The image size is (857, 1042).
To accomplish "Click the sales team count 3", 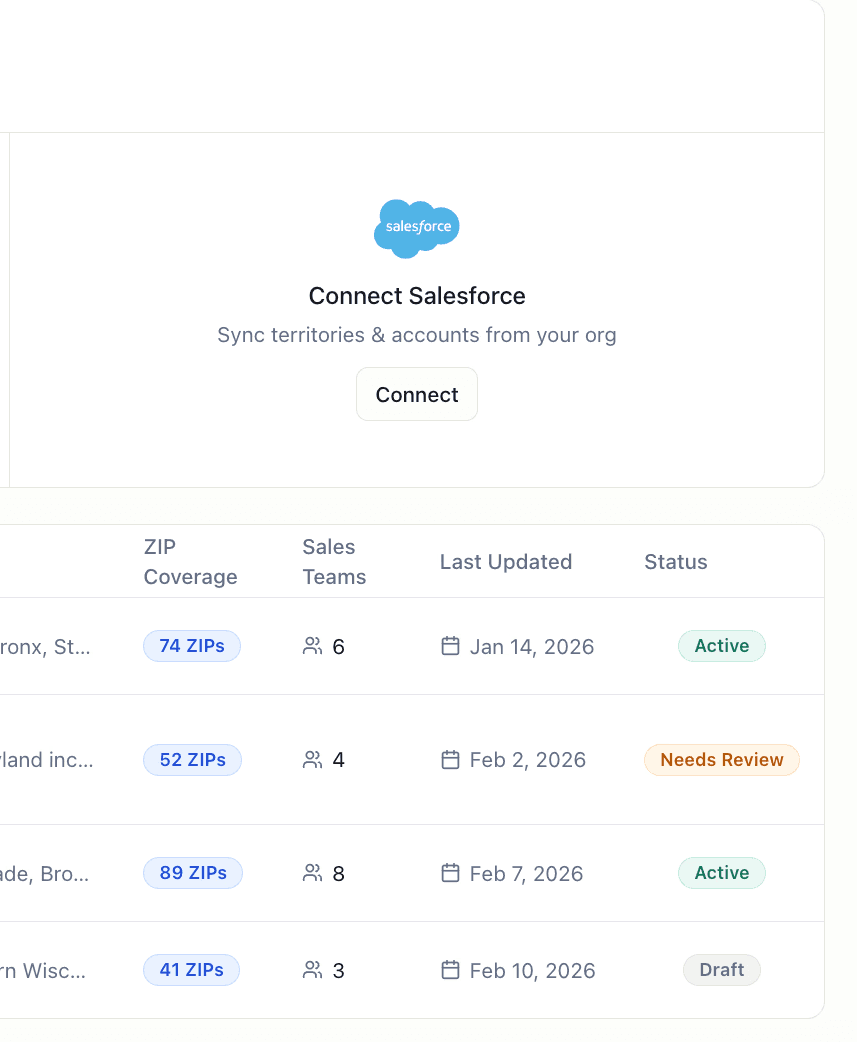I will 338,971.
